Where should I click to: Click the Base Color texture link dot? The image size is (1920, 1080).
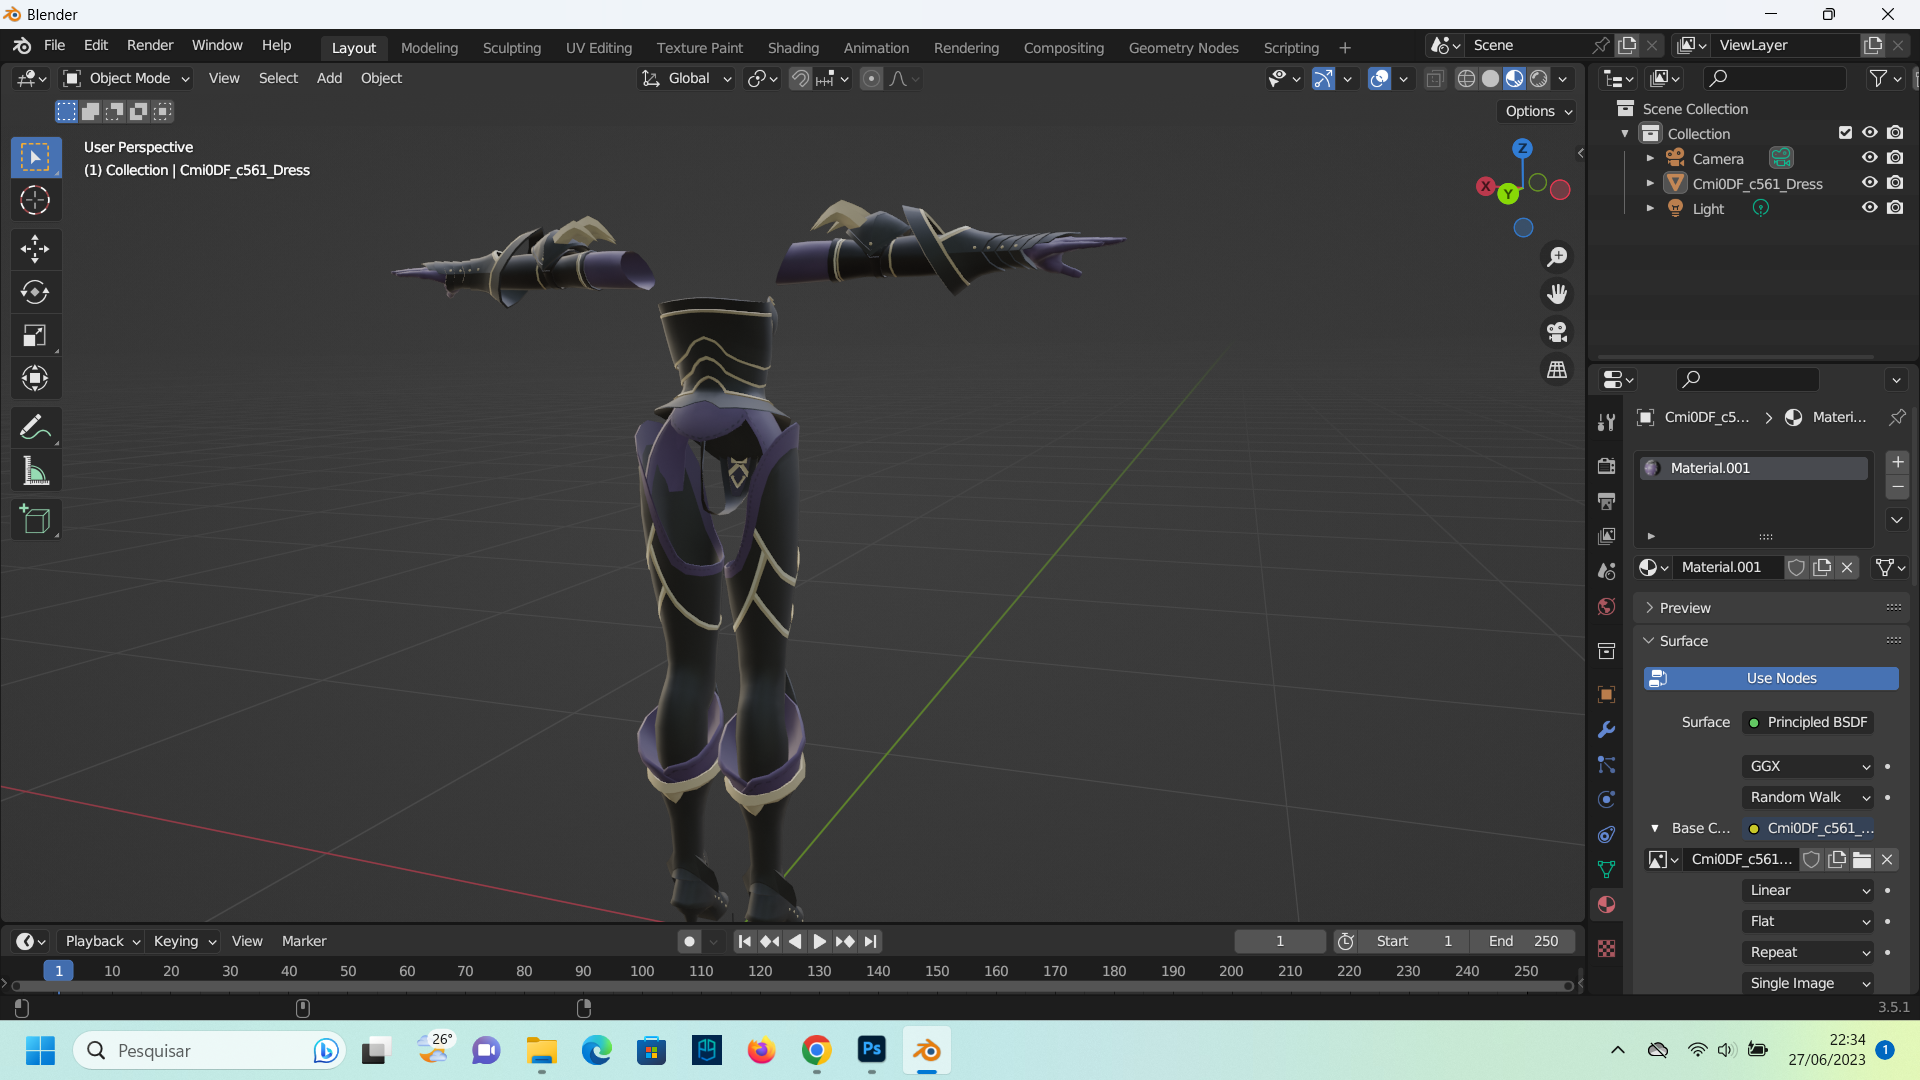pos(1753,828)
